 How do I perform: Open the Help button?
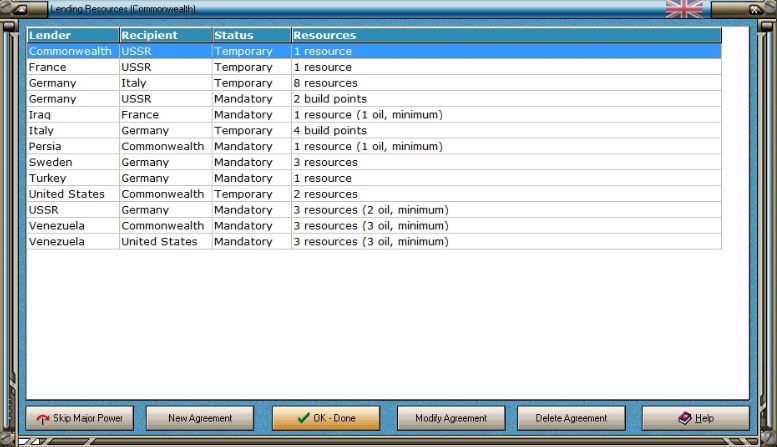pyautogui.click(x=696, y=418)
